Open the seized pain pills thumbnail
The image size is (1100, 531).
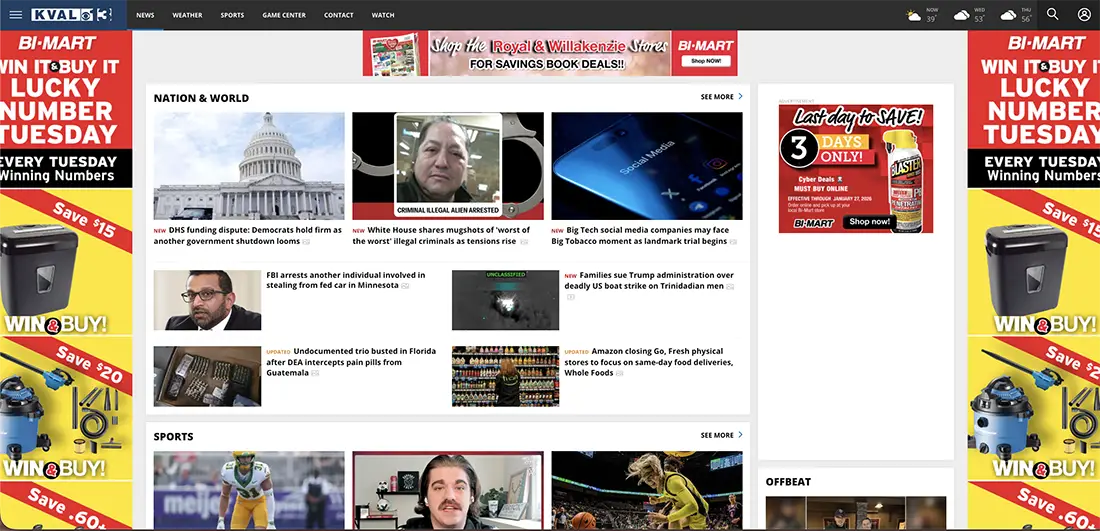[x=207, y=376]
